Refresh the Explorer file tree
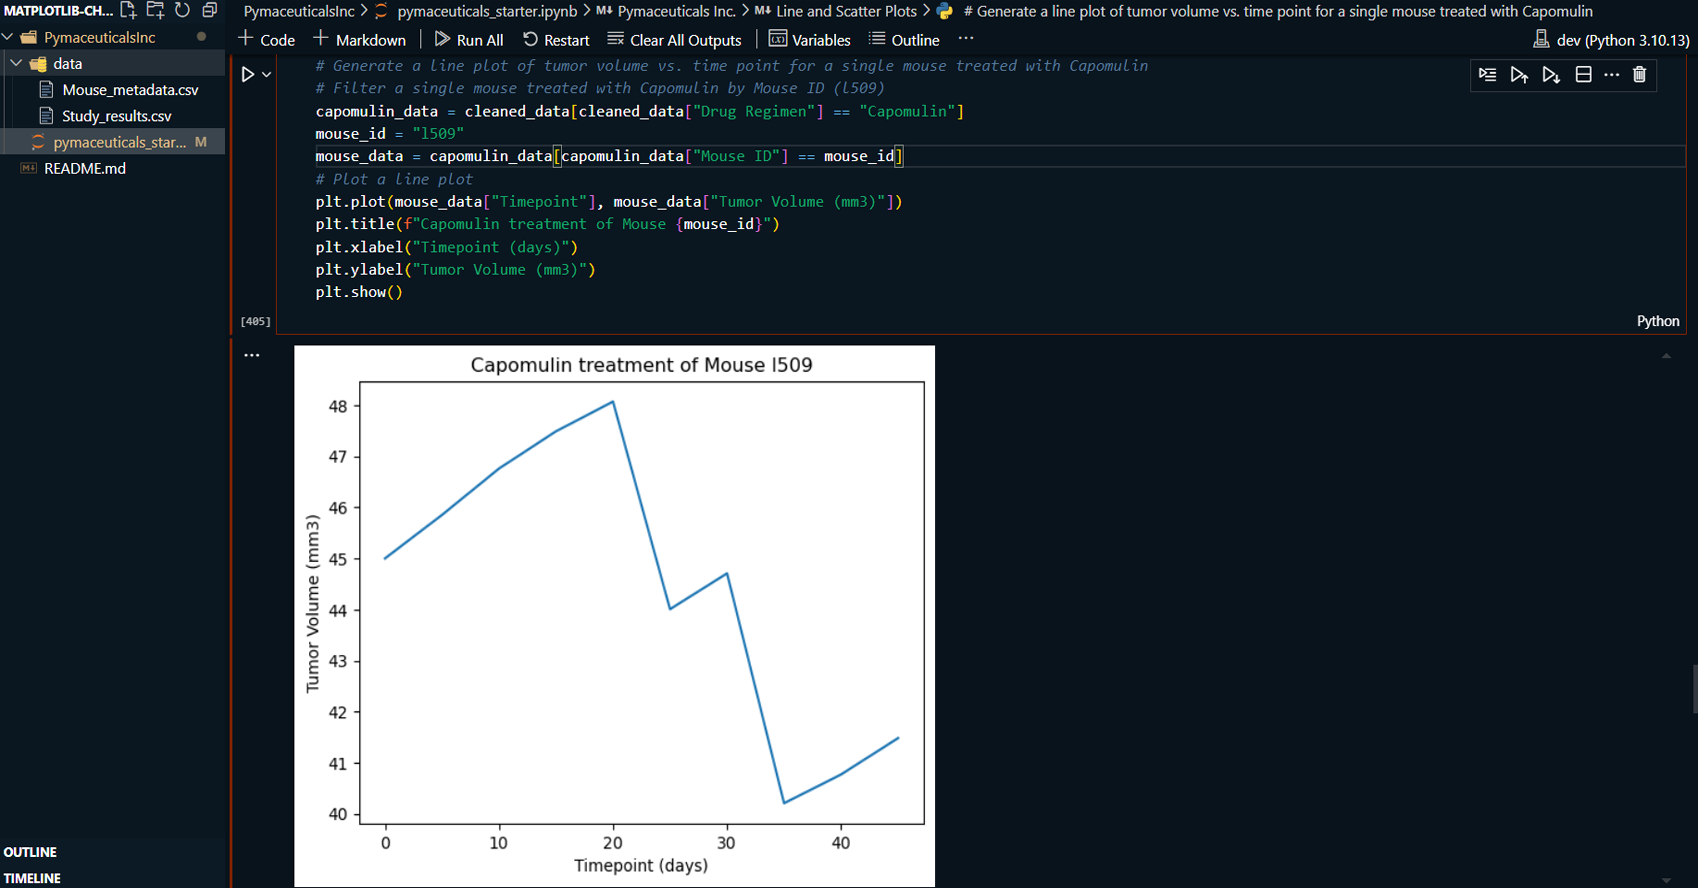Screen dimensions: 1698x888 click(182, 10)
